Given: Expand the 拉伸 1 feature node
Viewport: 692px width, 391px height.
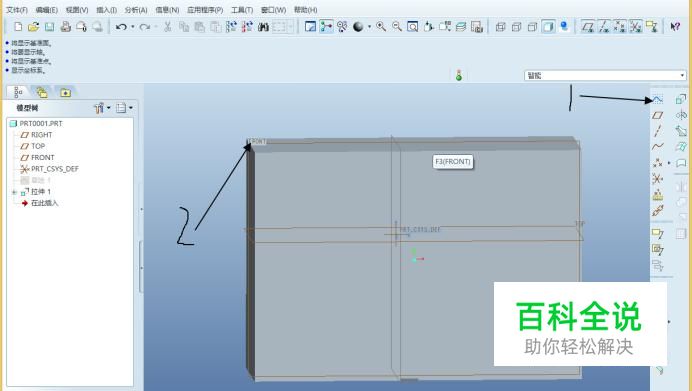Looking at the screenshot, I should tap(14, 192).
